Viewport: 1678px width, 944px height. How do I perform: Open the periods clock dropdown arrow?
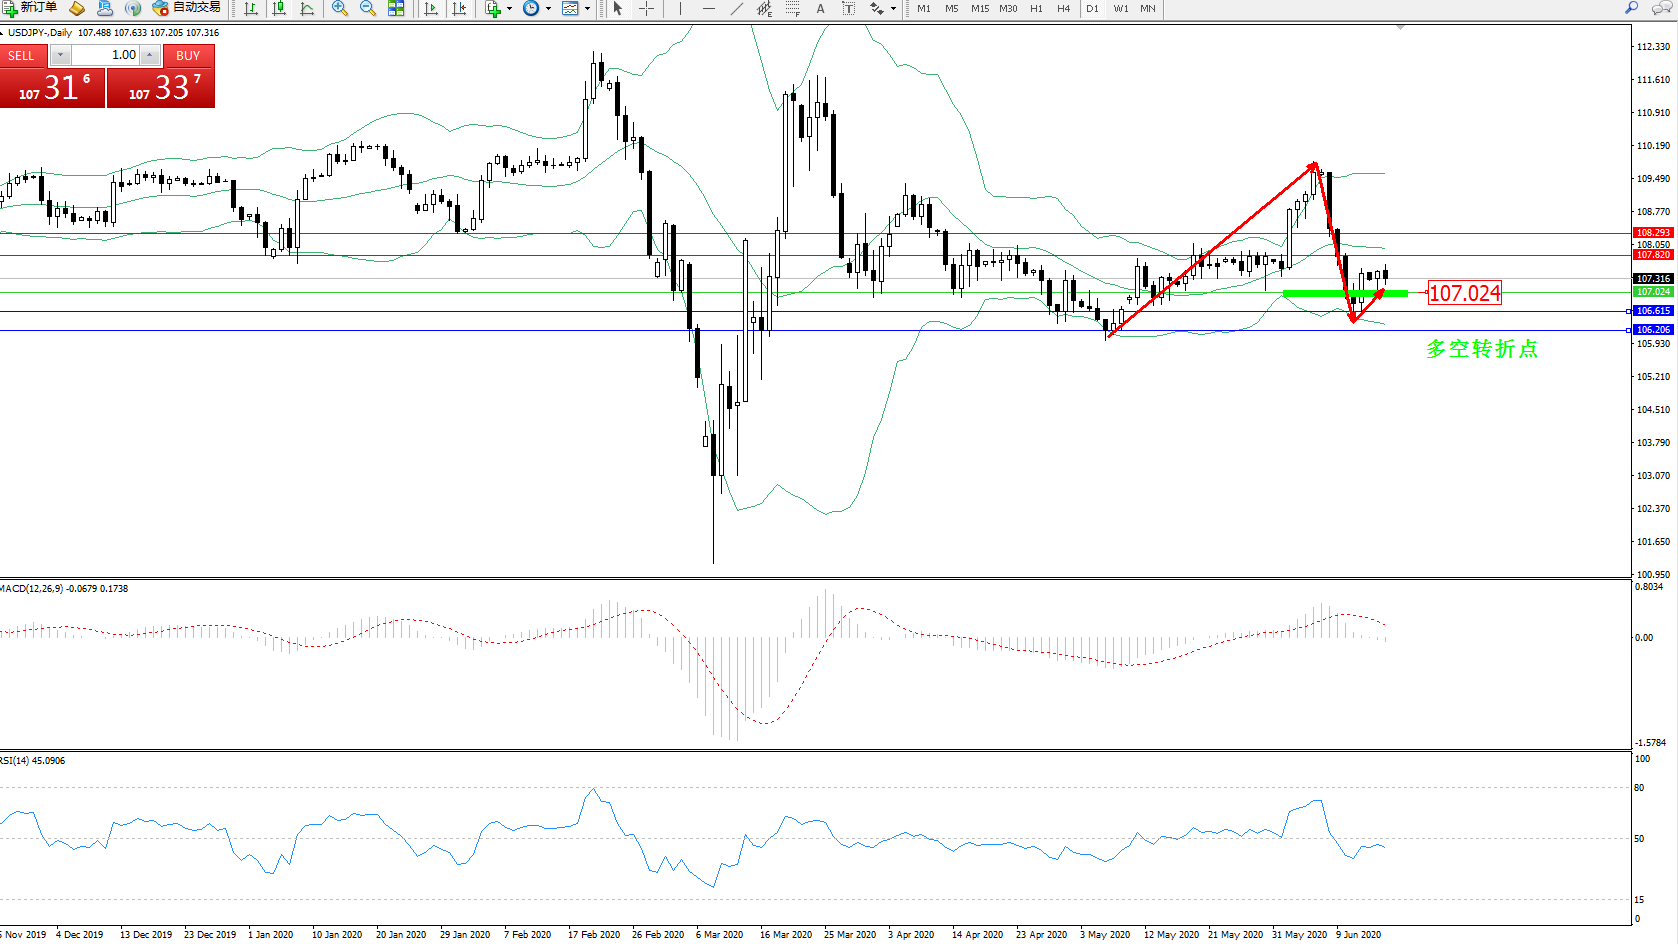tap(548, 8)
